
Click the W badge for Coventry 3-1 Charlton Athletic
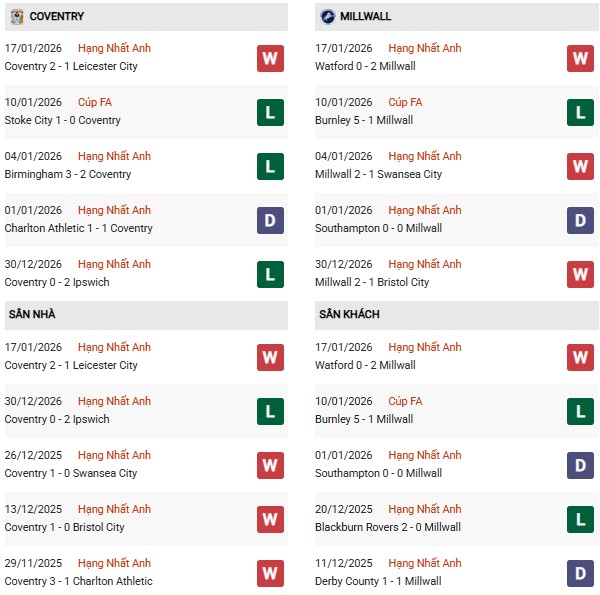(270, 573)
